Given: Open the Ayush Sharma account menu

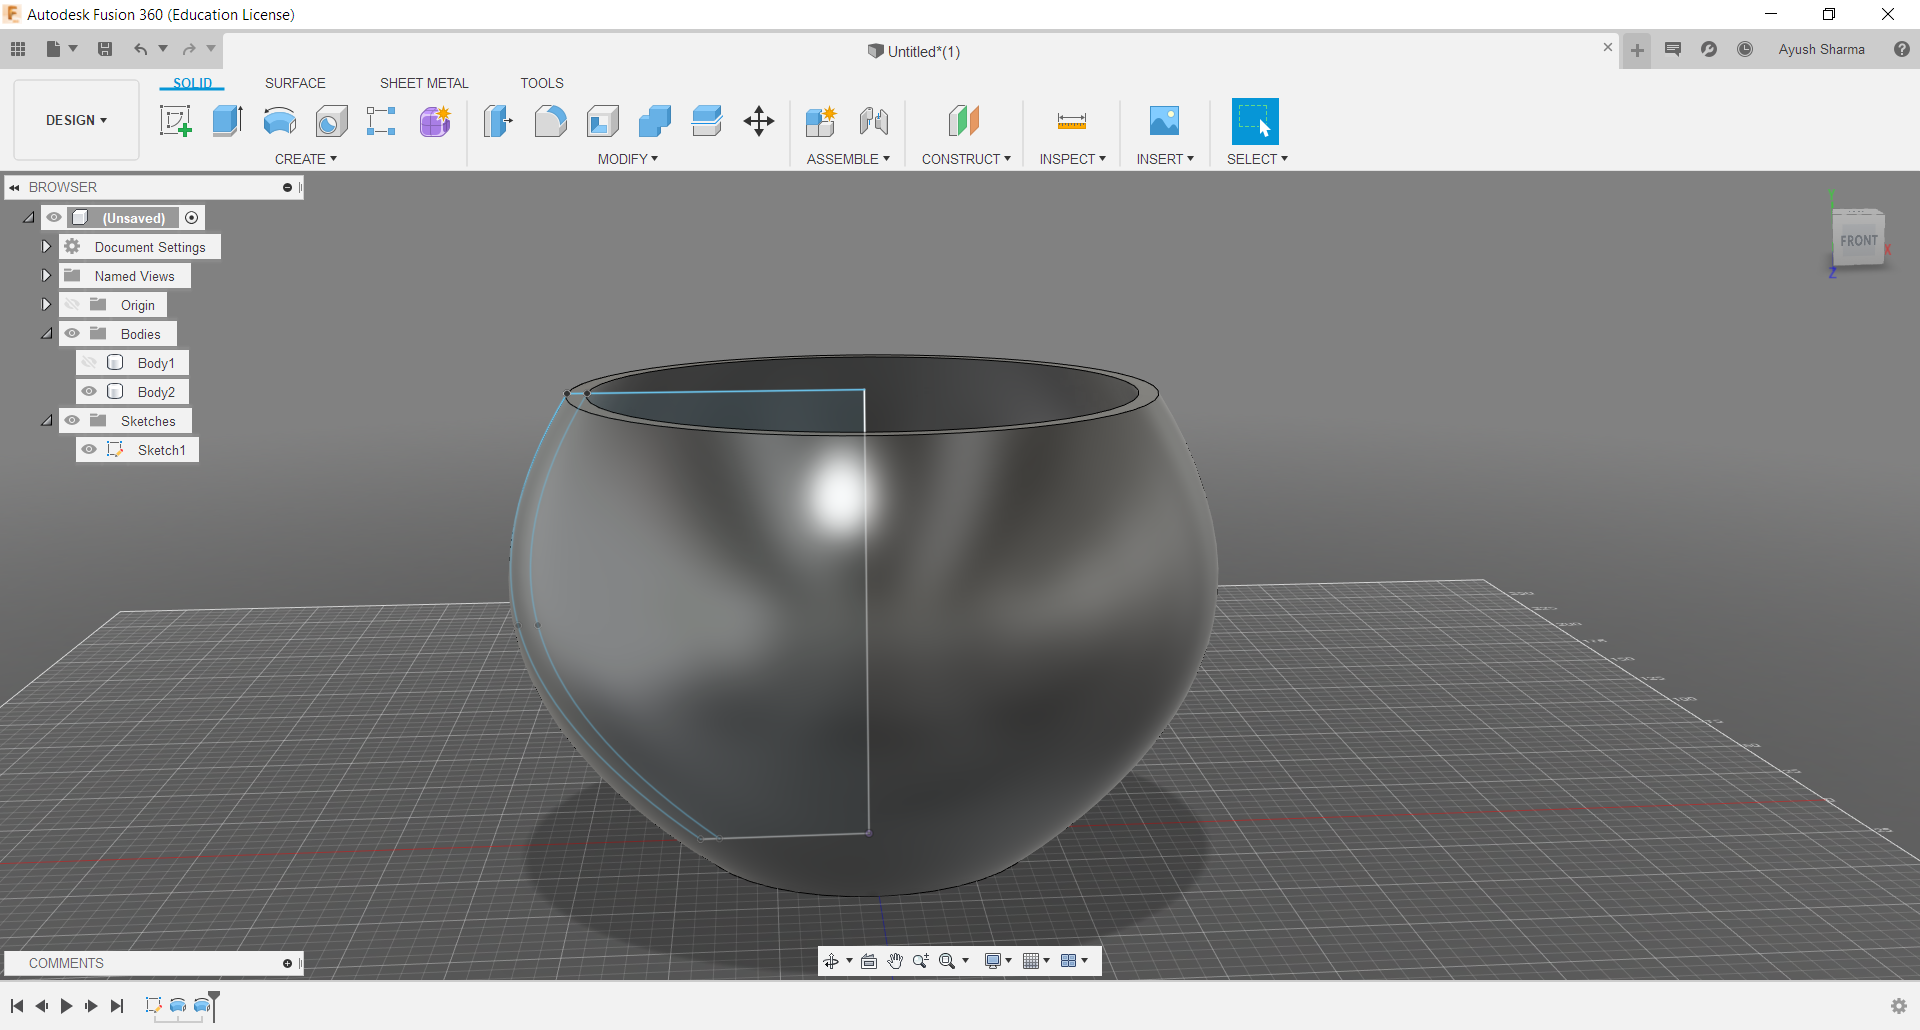Looking at the screenshot, I should tap(1821, 49).
